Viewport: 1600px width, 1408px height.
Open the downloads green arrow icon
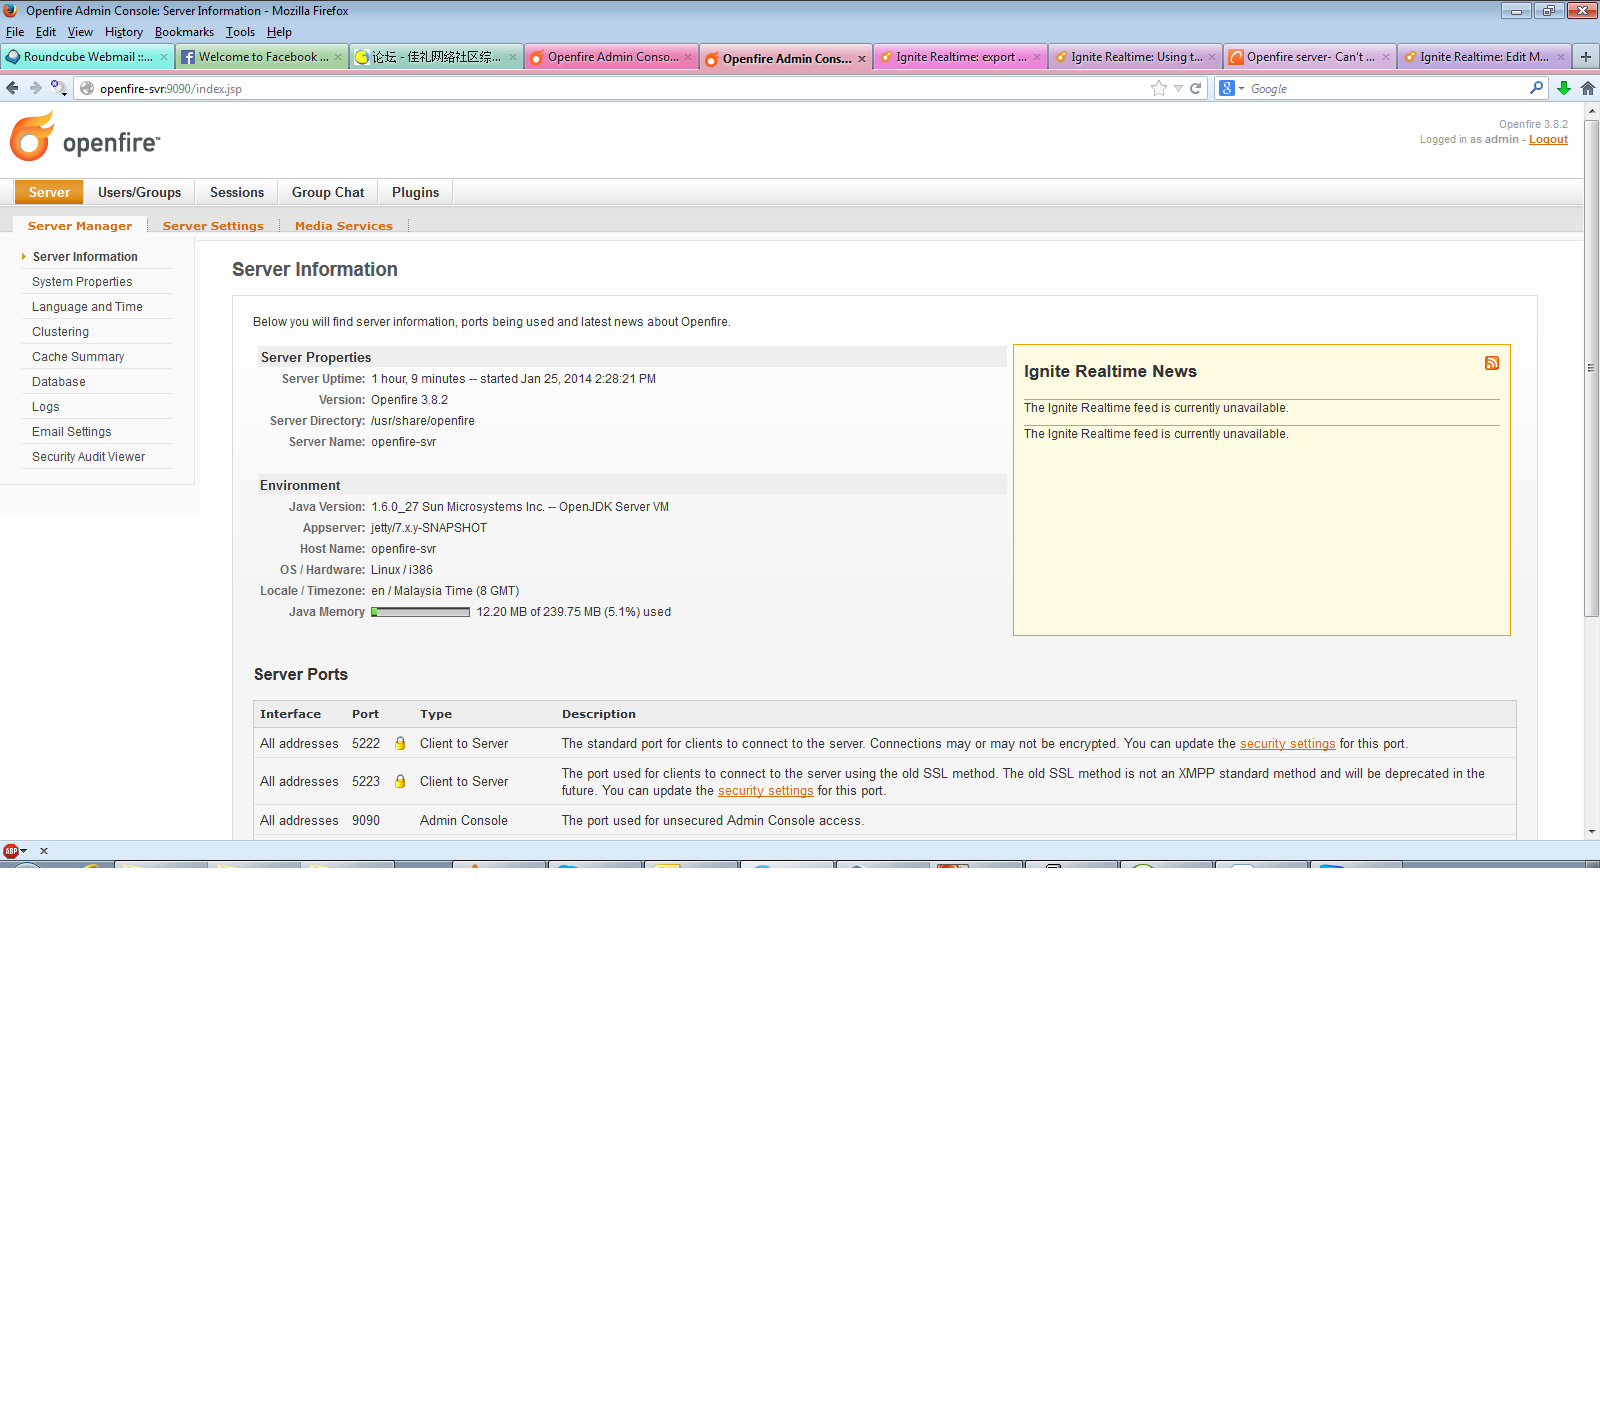(x=1564, y=88)
